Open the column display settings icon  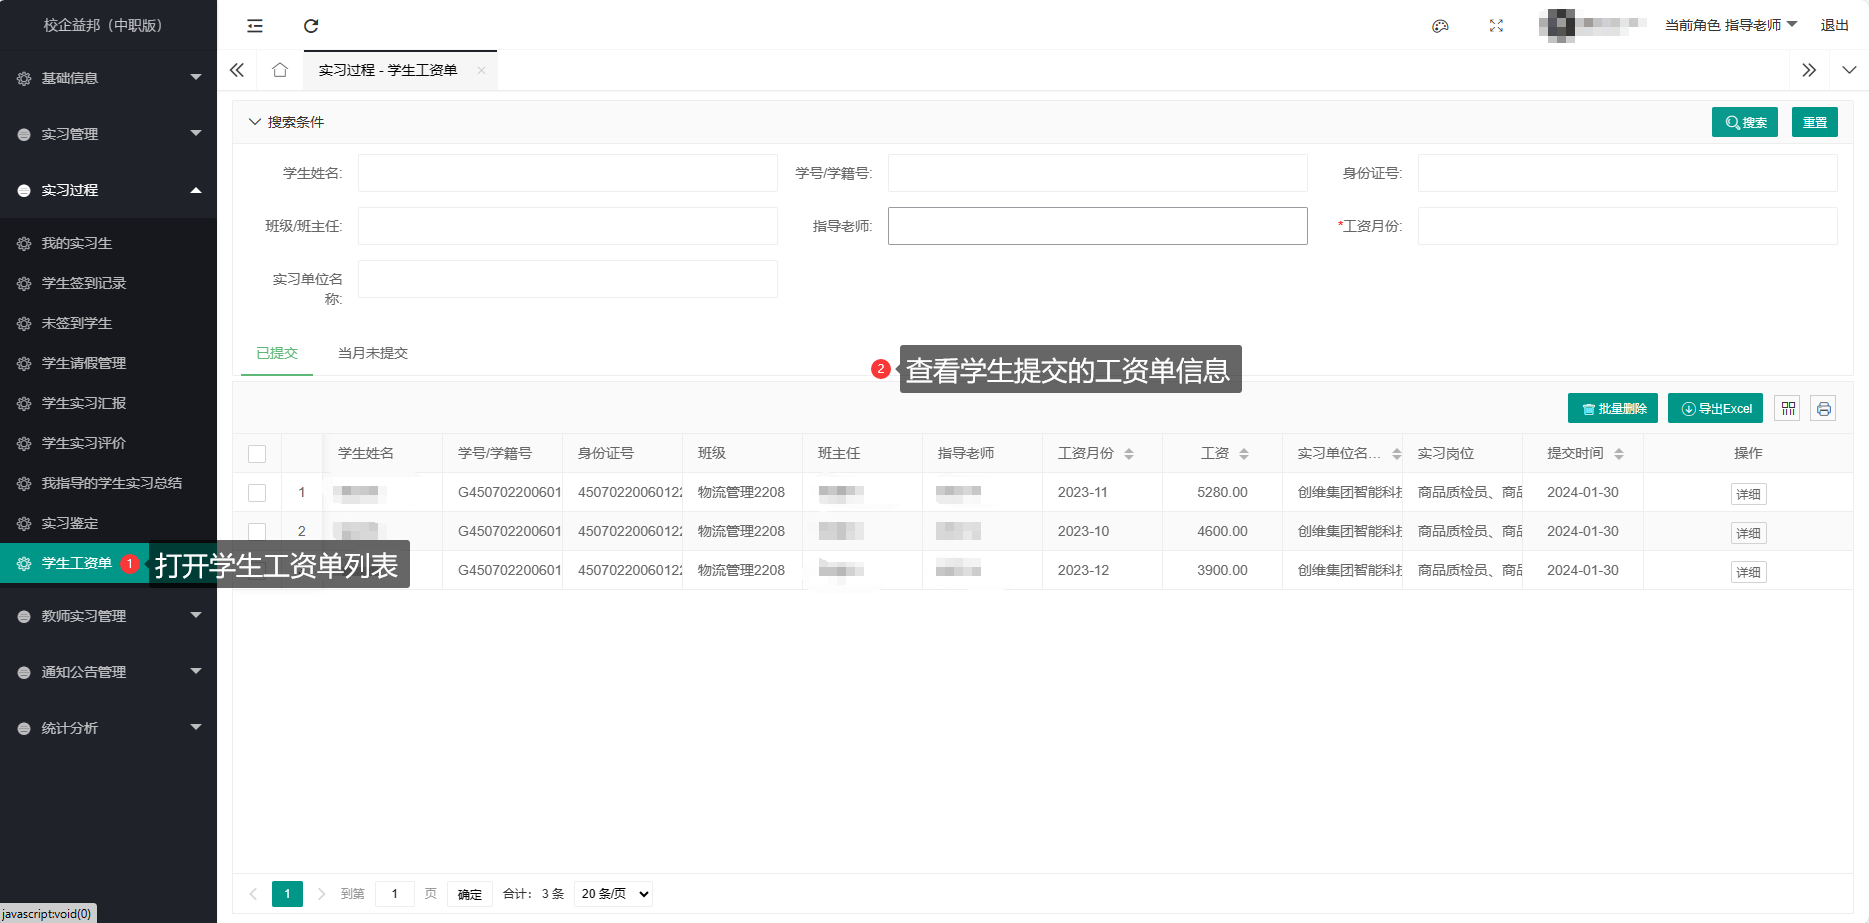(1787, 408)
